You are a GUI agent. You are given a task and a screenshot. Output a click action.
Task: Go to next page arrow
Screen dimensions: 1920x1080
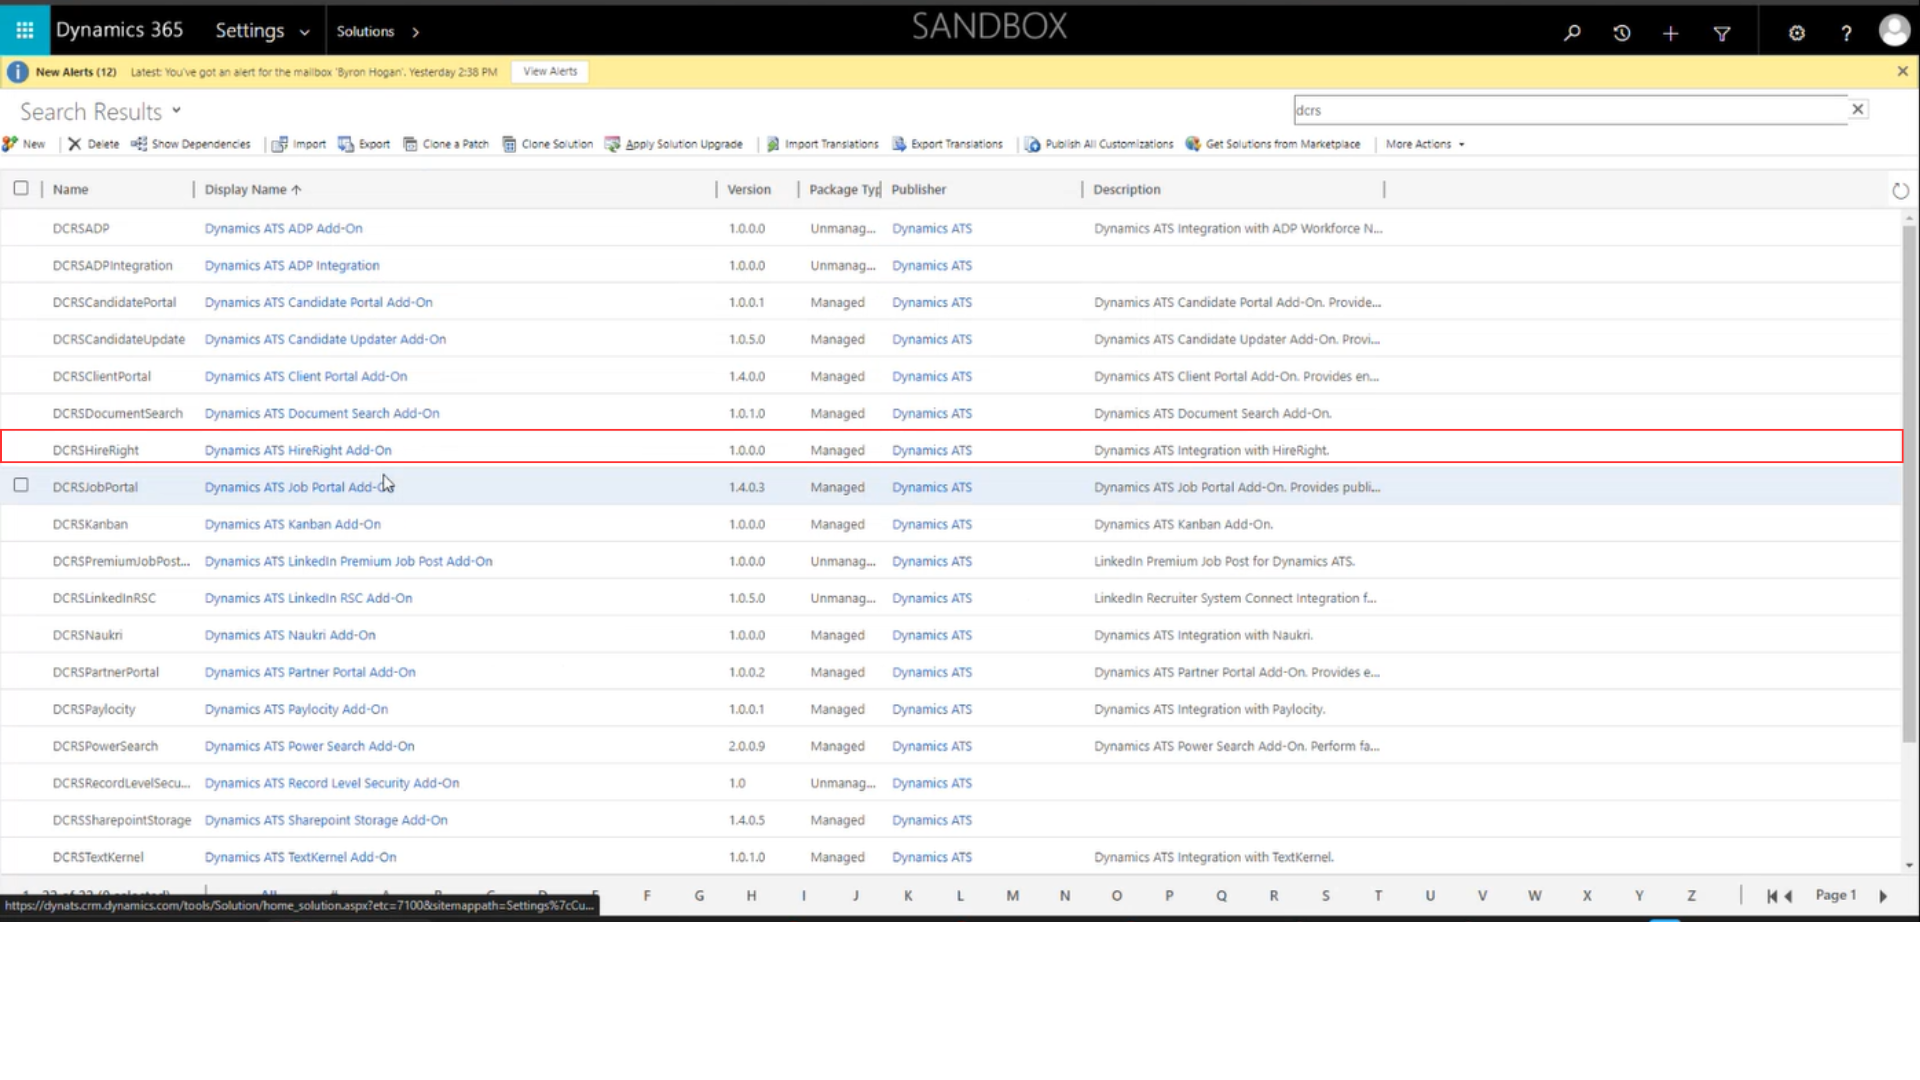pos(1883,896)
